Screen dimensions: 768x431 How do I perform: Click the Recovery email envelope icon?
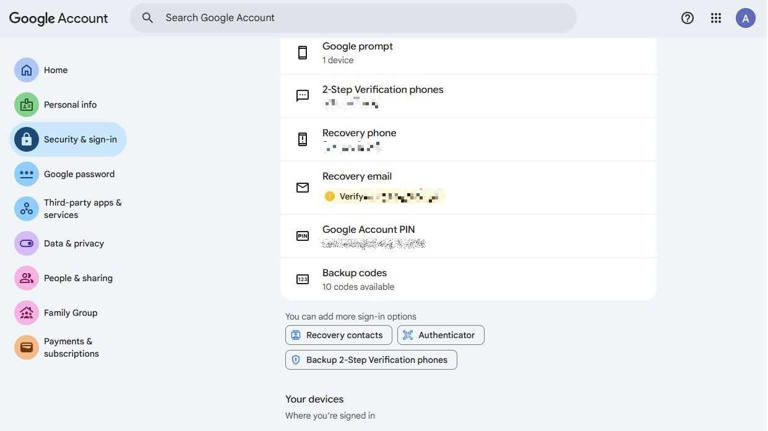[x=303, y=188]
